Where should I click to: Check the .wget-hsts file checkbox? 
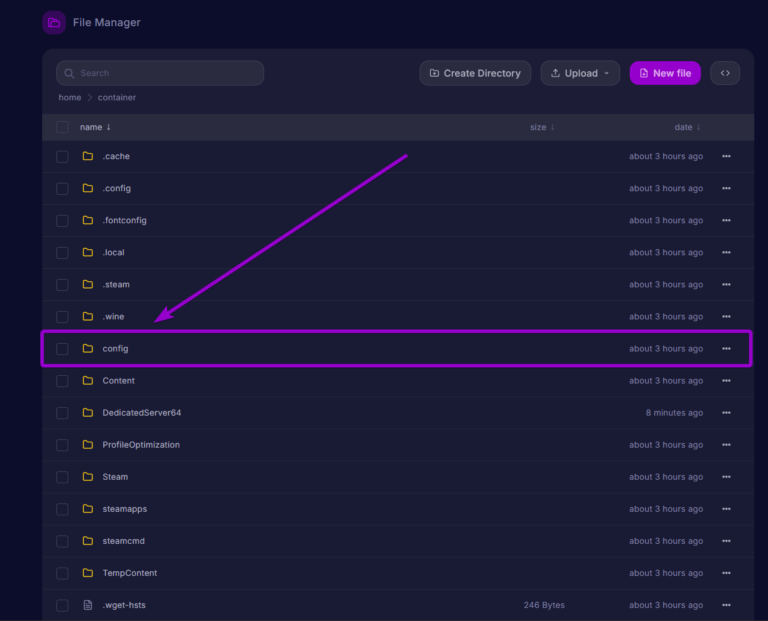coord(62,606)
